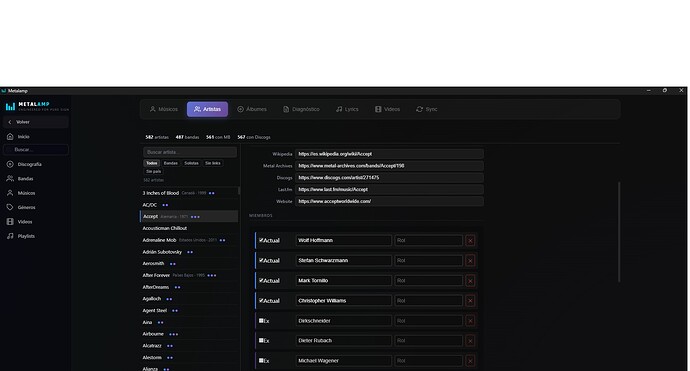
Task: Select artist Adrenaline Mob
Action: point(189,240)
